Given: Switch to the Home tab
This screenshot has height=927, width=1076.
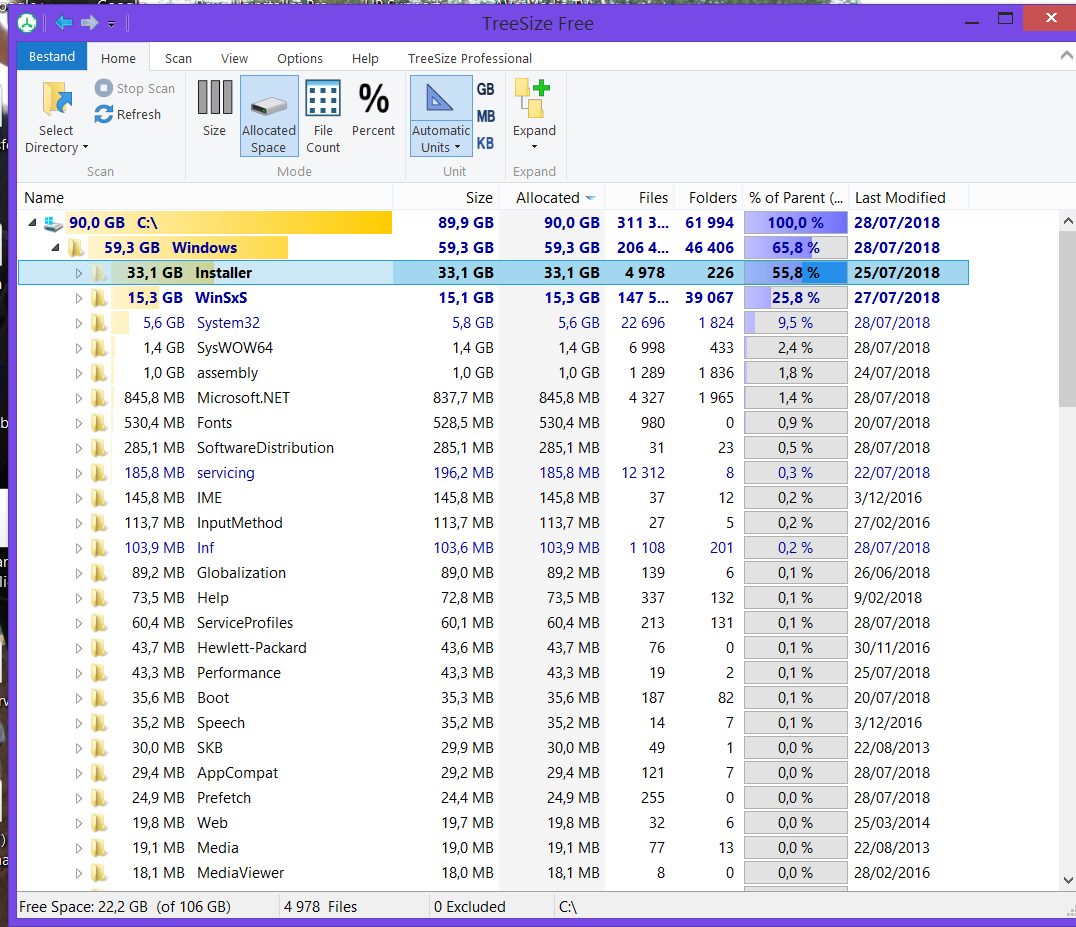Looking at the screenshot, I should tap(118, 58).
